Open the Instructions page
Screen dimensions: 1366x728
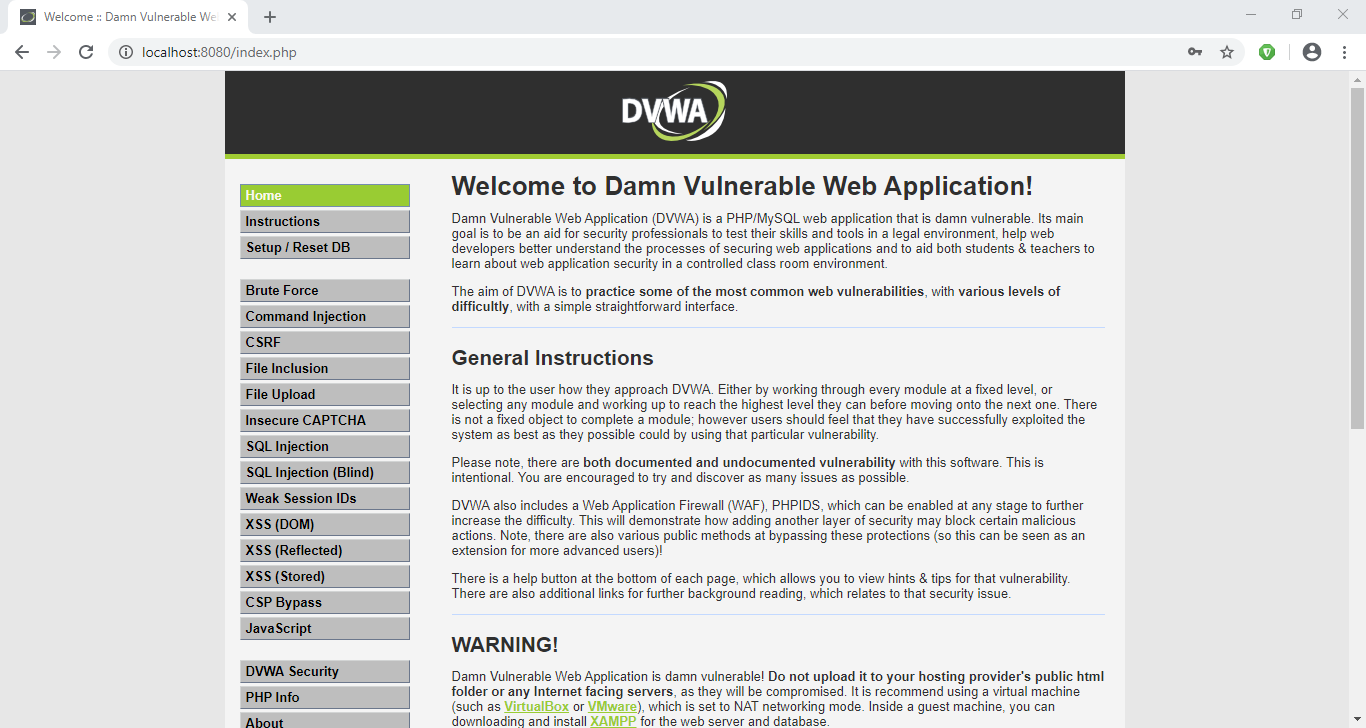pos(325,222)
